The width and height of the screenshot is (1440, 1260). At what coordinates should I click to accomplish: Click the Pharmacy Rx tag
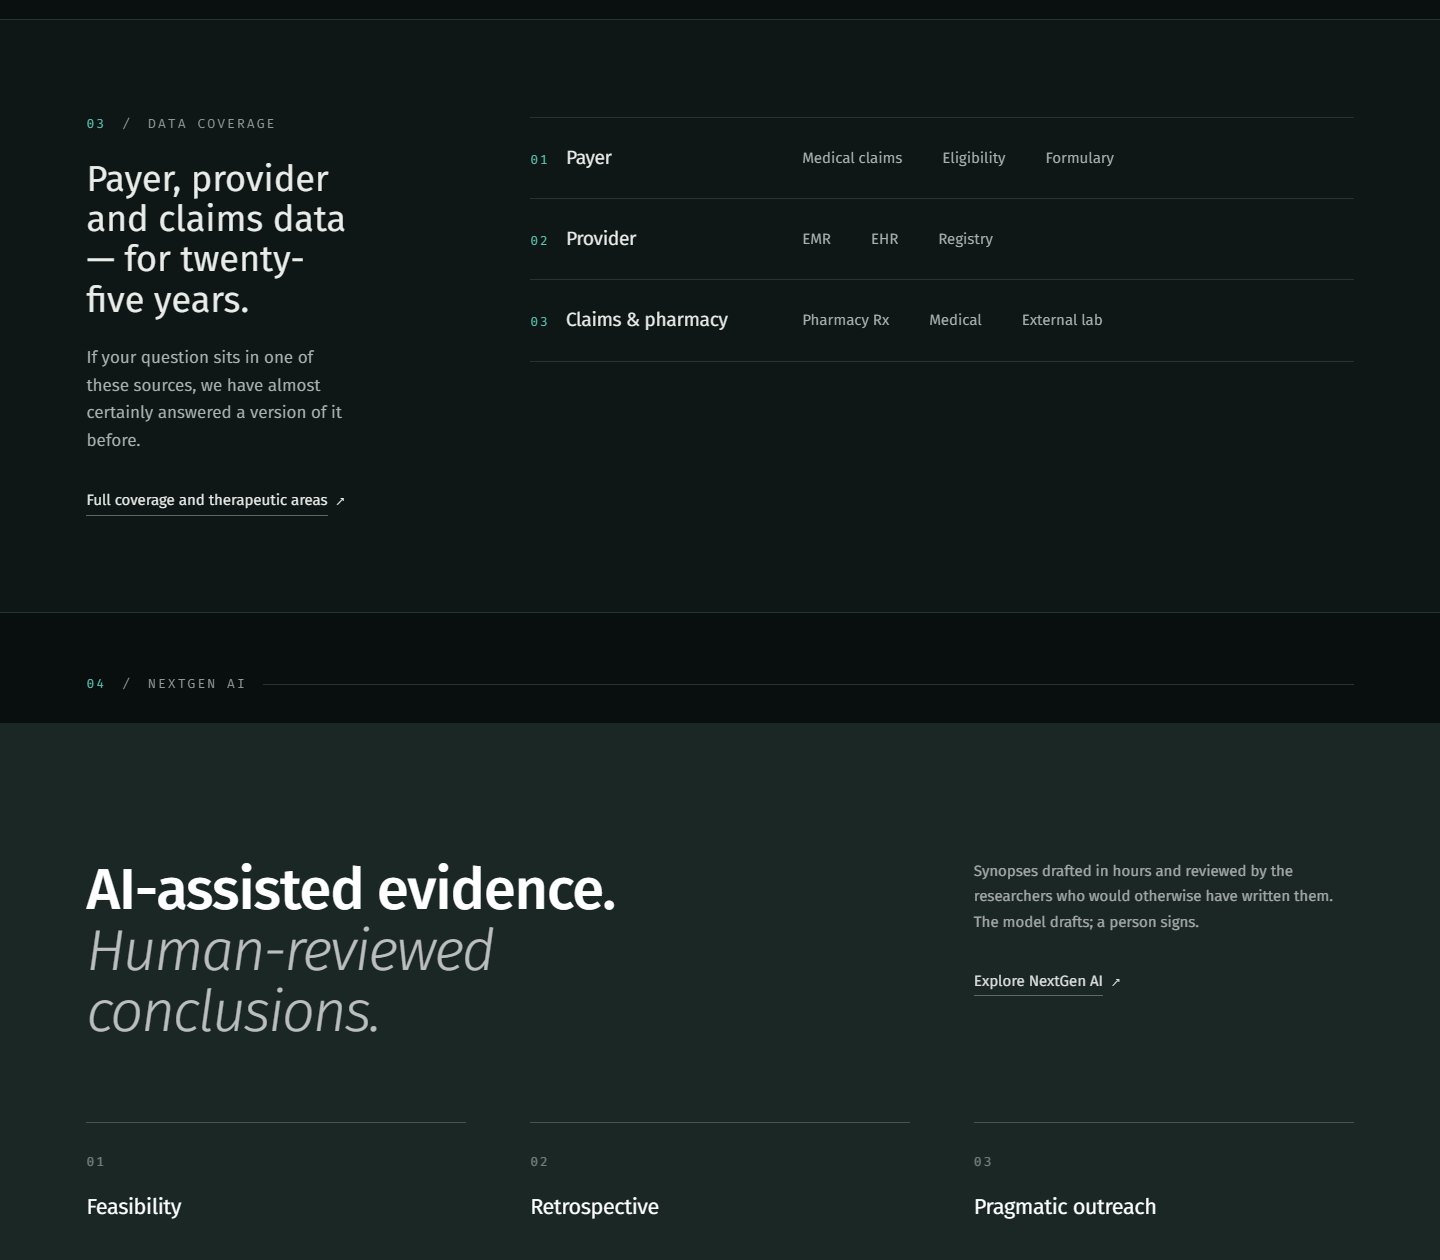click(x=845, y=320)
